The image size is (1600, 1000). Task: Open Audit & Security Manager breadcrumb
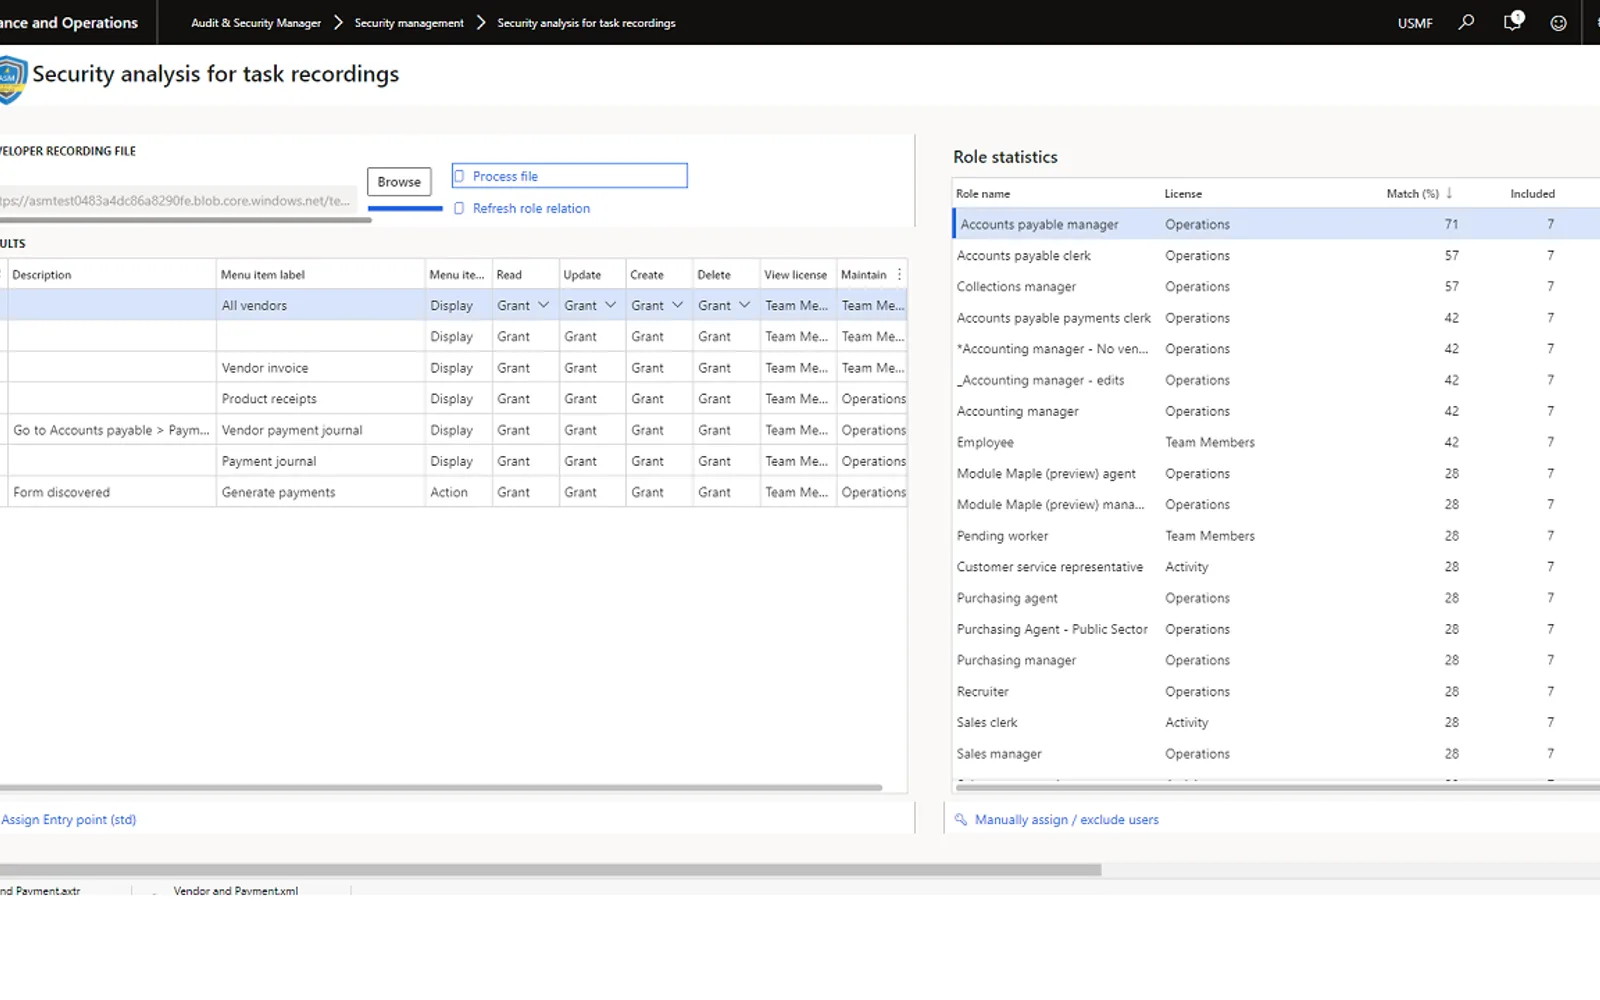tap(256, 22)
